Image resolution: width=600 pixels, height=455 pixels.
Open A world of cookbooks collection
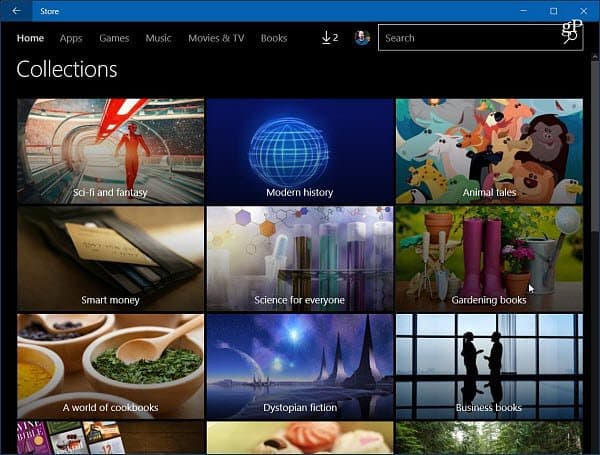[110, 366]
